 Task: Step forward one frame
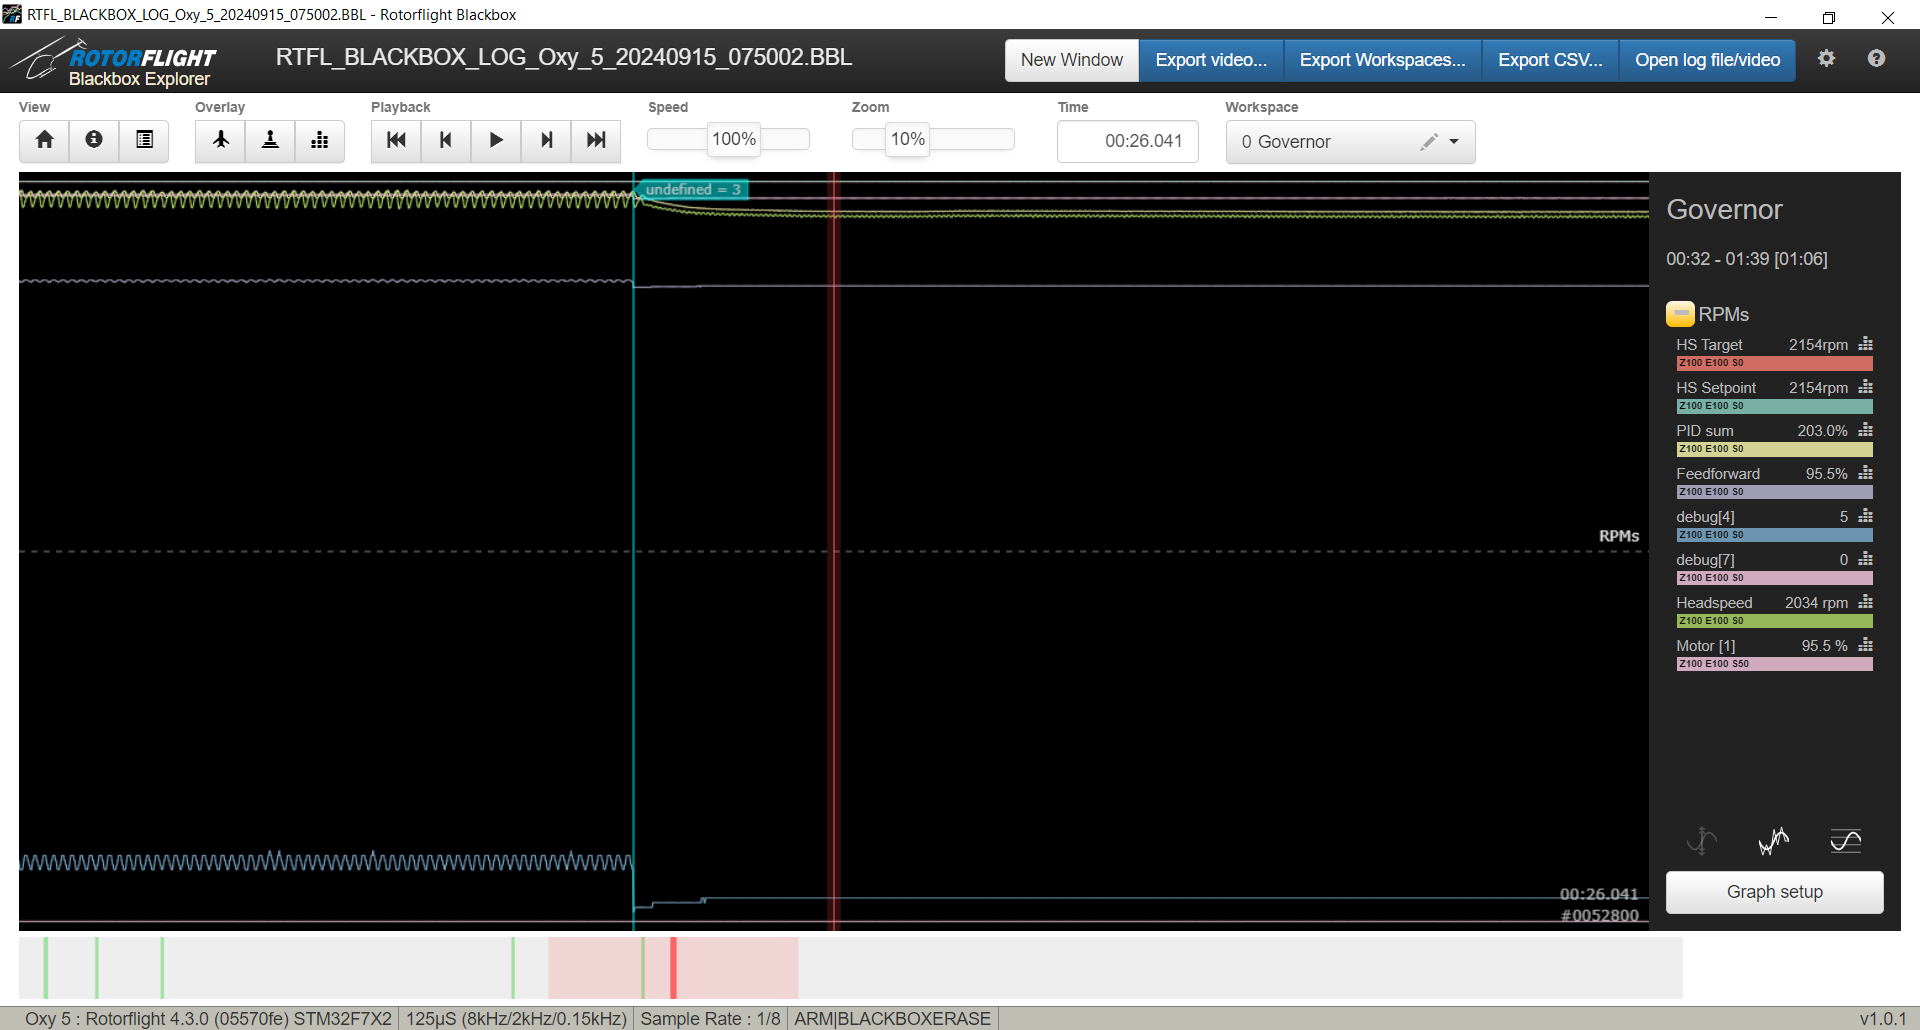pos(546,140)
